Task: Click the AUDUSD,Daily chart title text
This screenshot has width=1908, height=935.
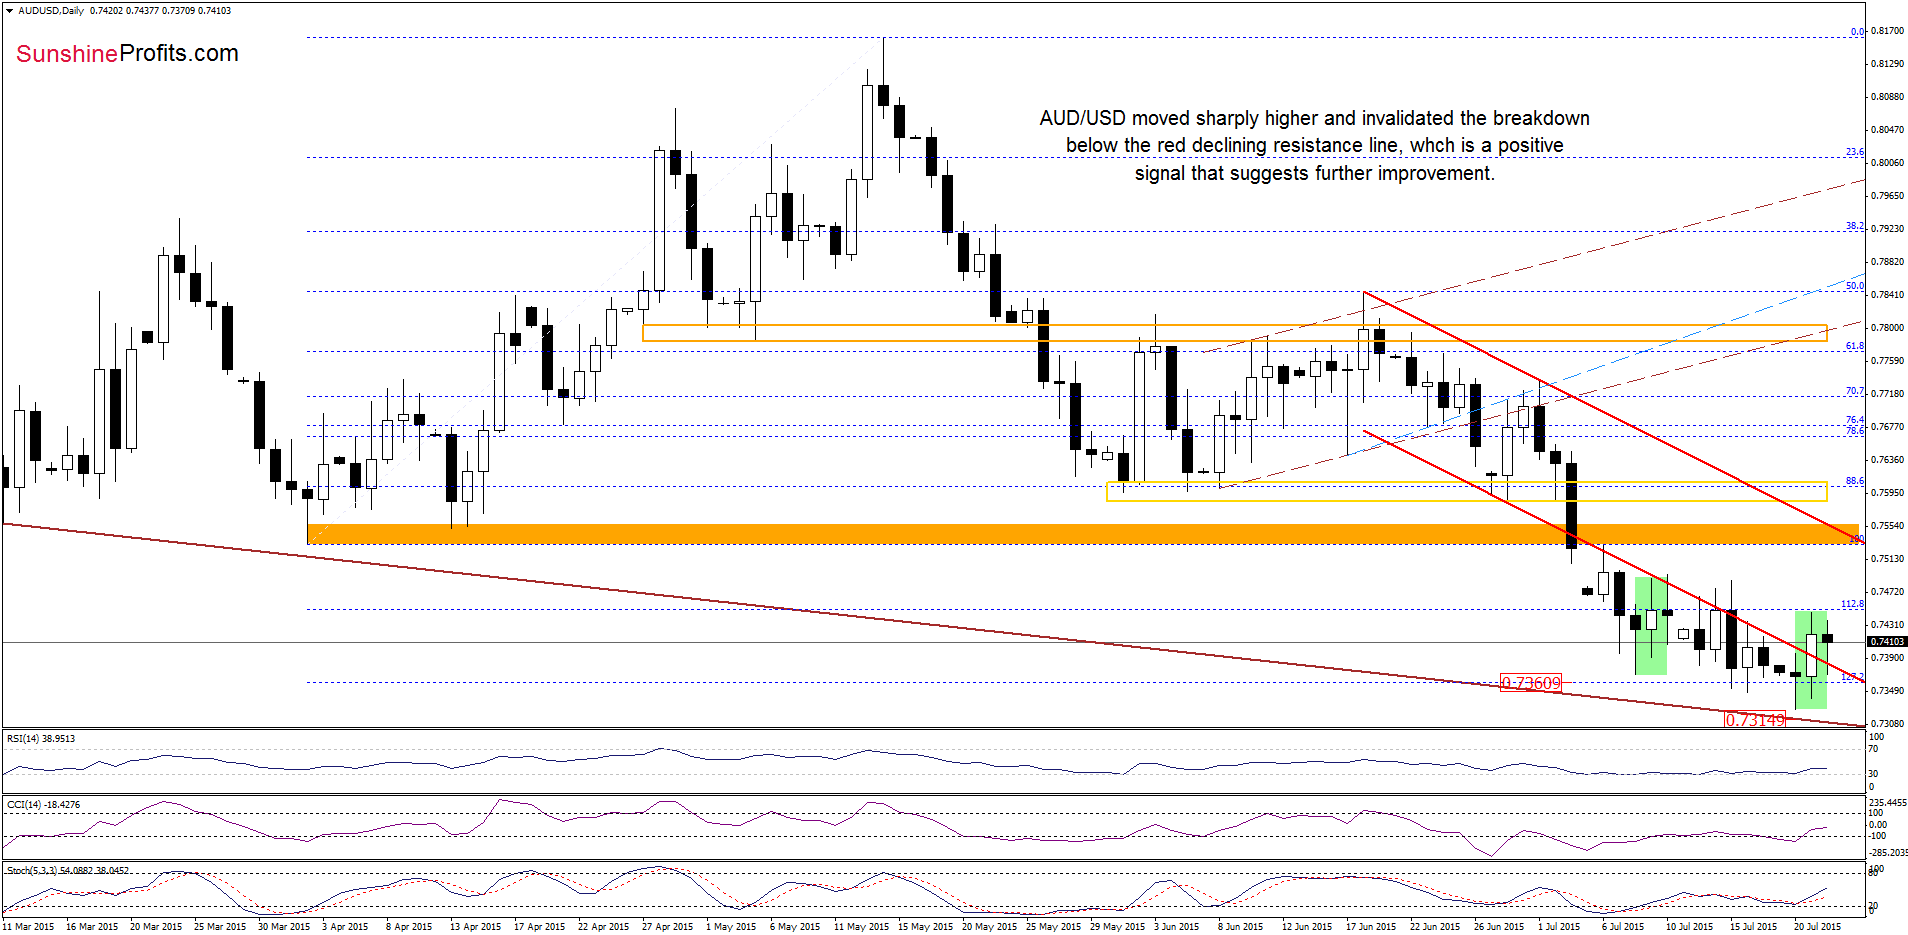Action: coord(52,11)
